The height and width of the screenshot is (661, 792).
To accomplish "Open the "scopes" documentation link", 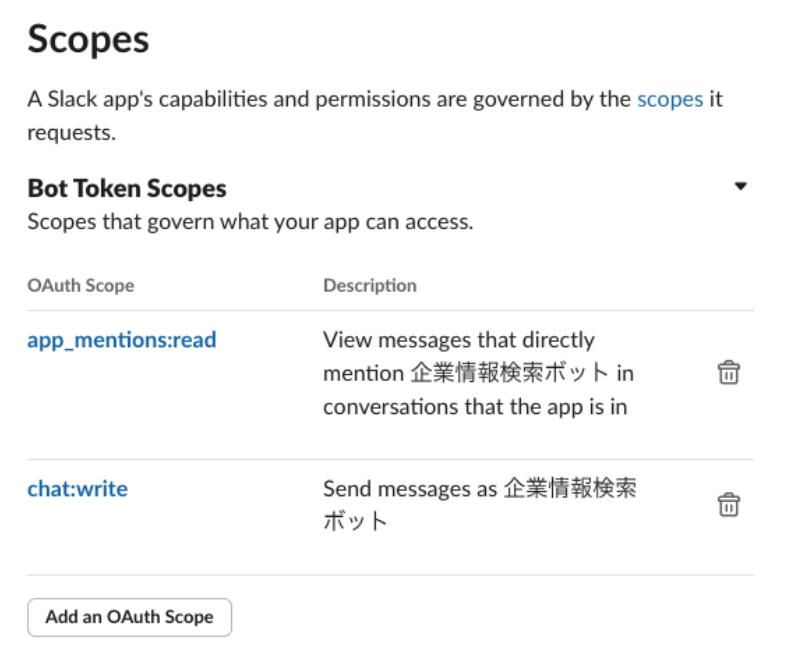I will coord(669,100).
